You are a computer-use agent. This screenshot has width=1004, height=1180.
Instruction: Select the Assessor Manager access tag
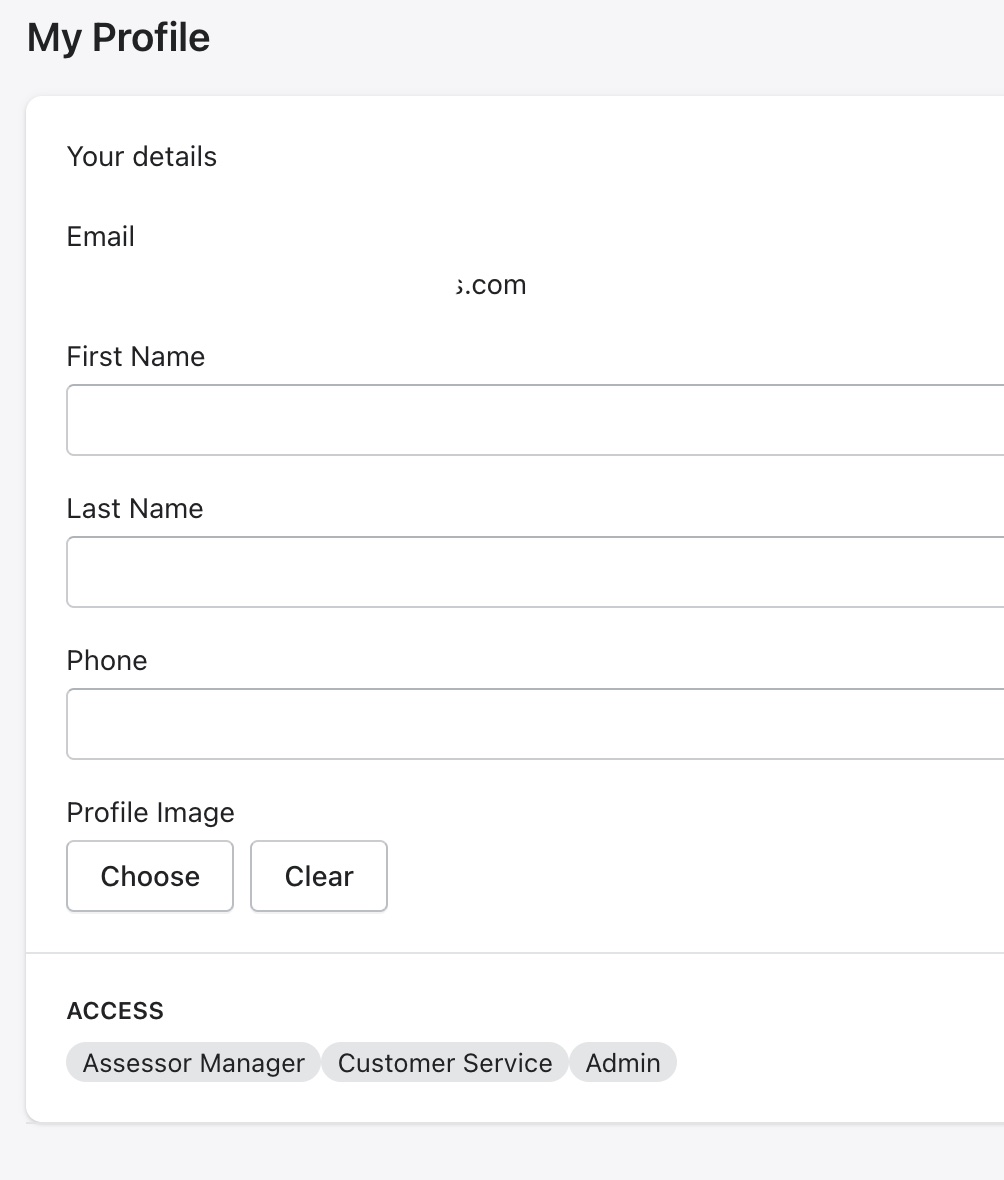tap(193, 1063)
